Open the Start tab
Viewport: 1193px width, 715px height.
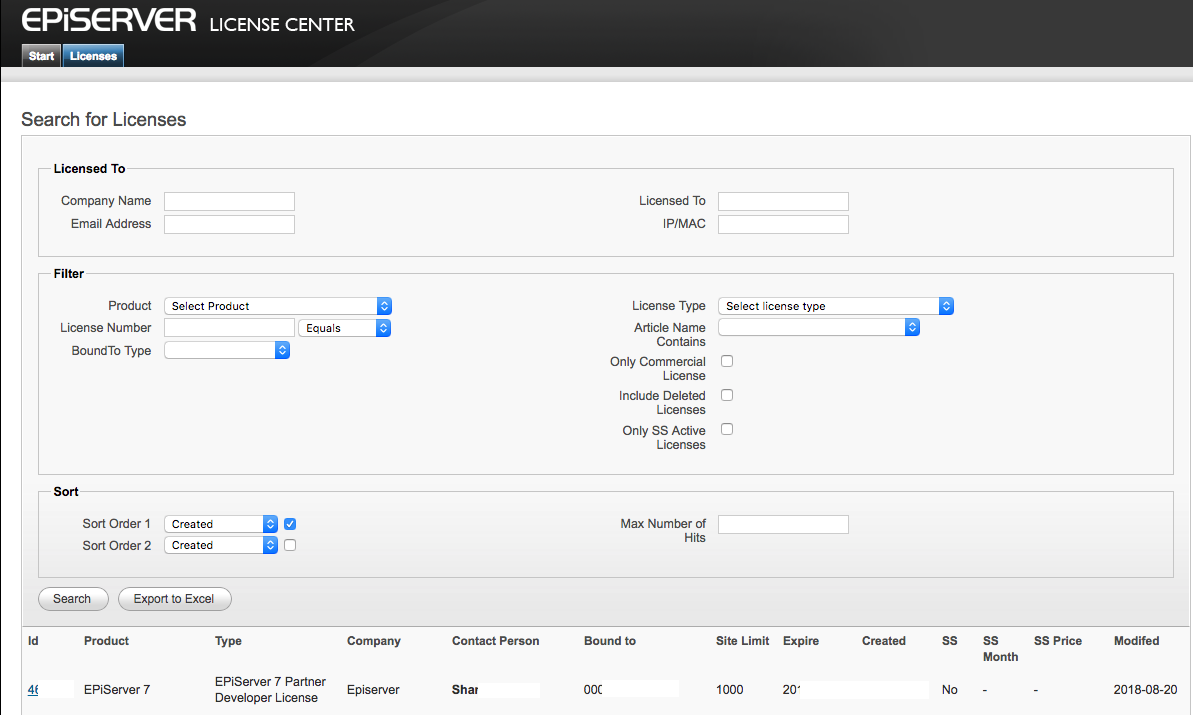tap(41, 56)
